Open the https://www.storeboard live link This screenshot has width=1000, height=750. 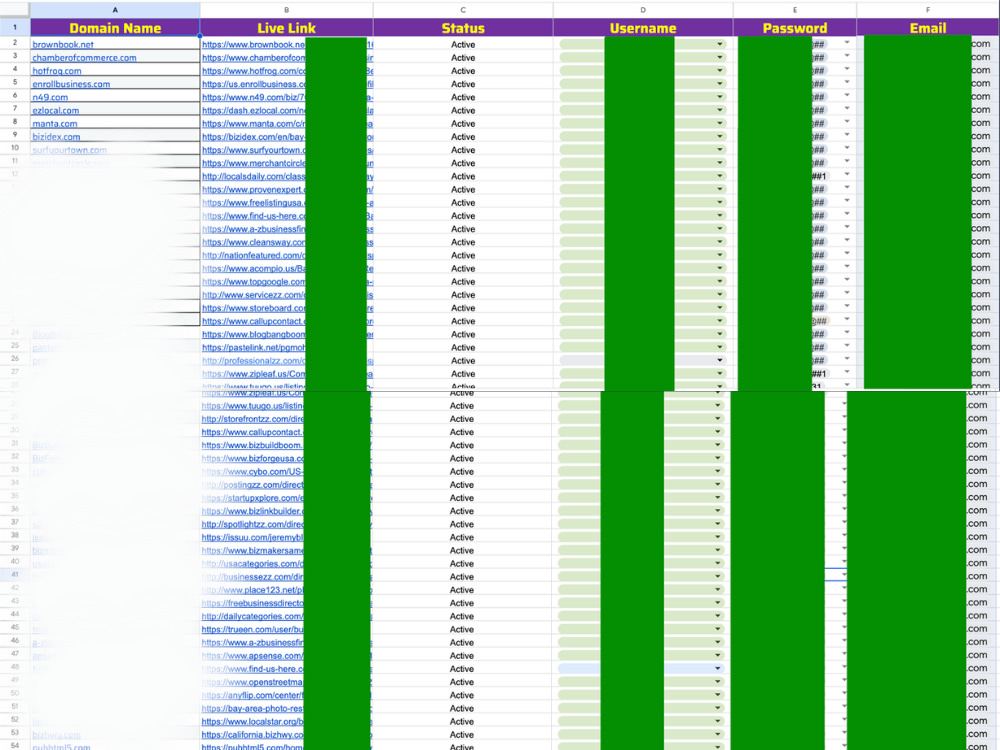(x=254, y=308)
